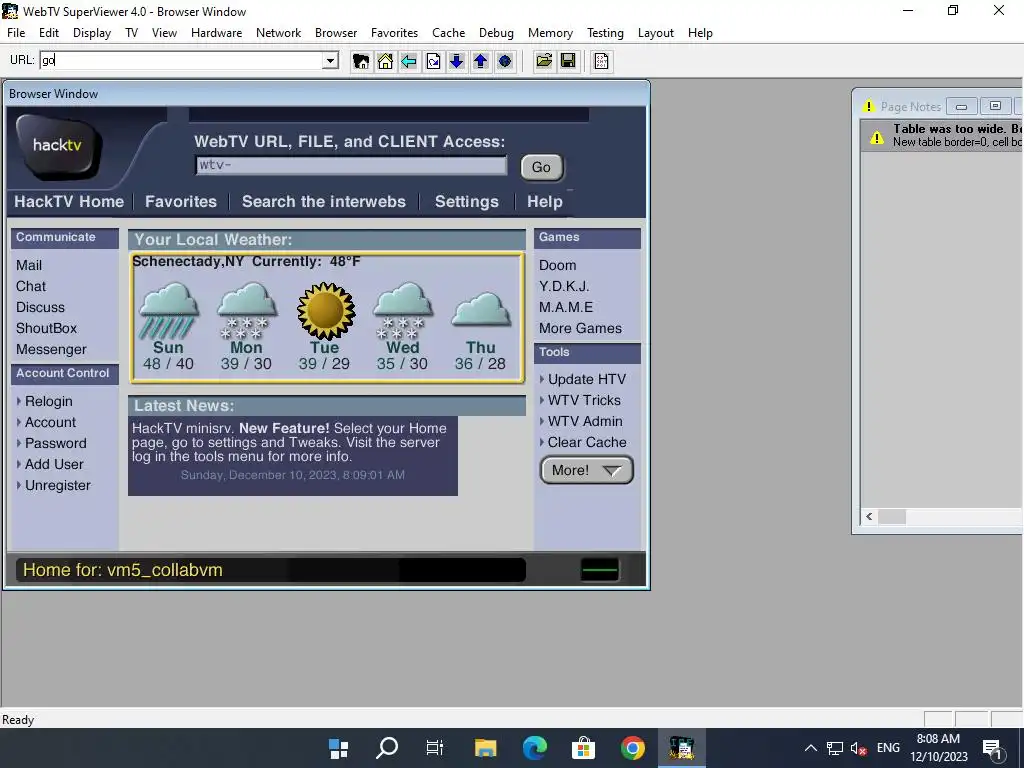Click the WebTV SuperViewer title bar icon

[10, 11]
